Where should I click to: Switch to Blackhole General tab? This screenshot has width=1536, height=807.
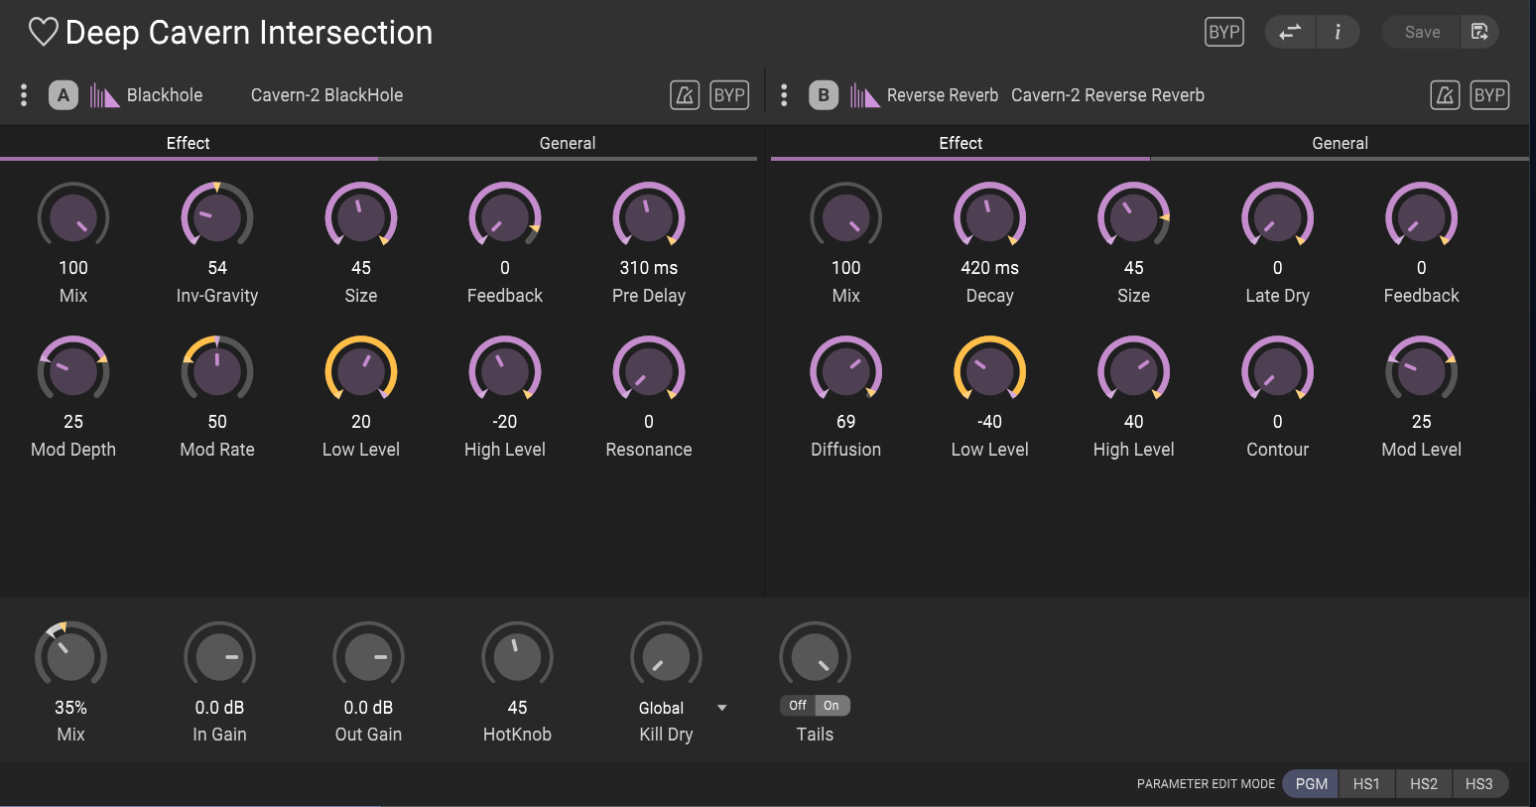(567, 143)
